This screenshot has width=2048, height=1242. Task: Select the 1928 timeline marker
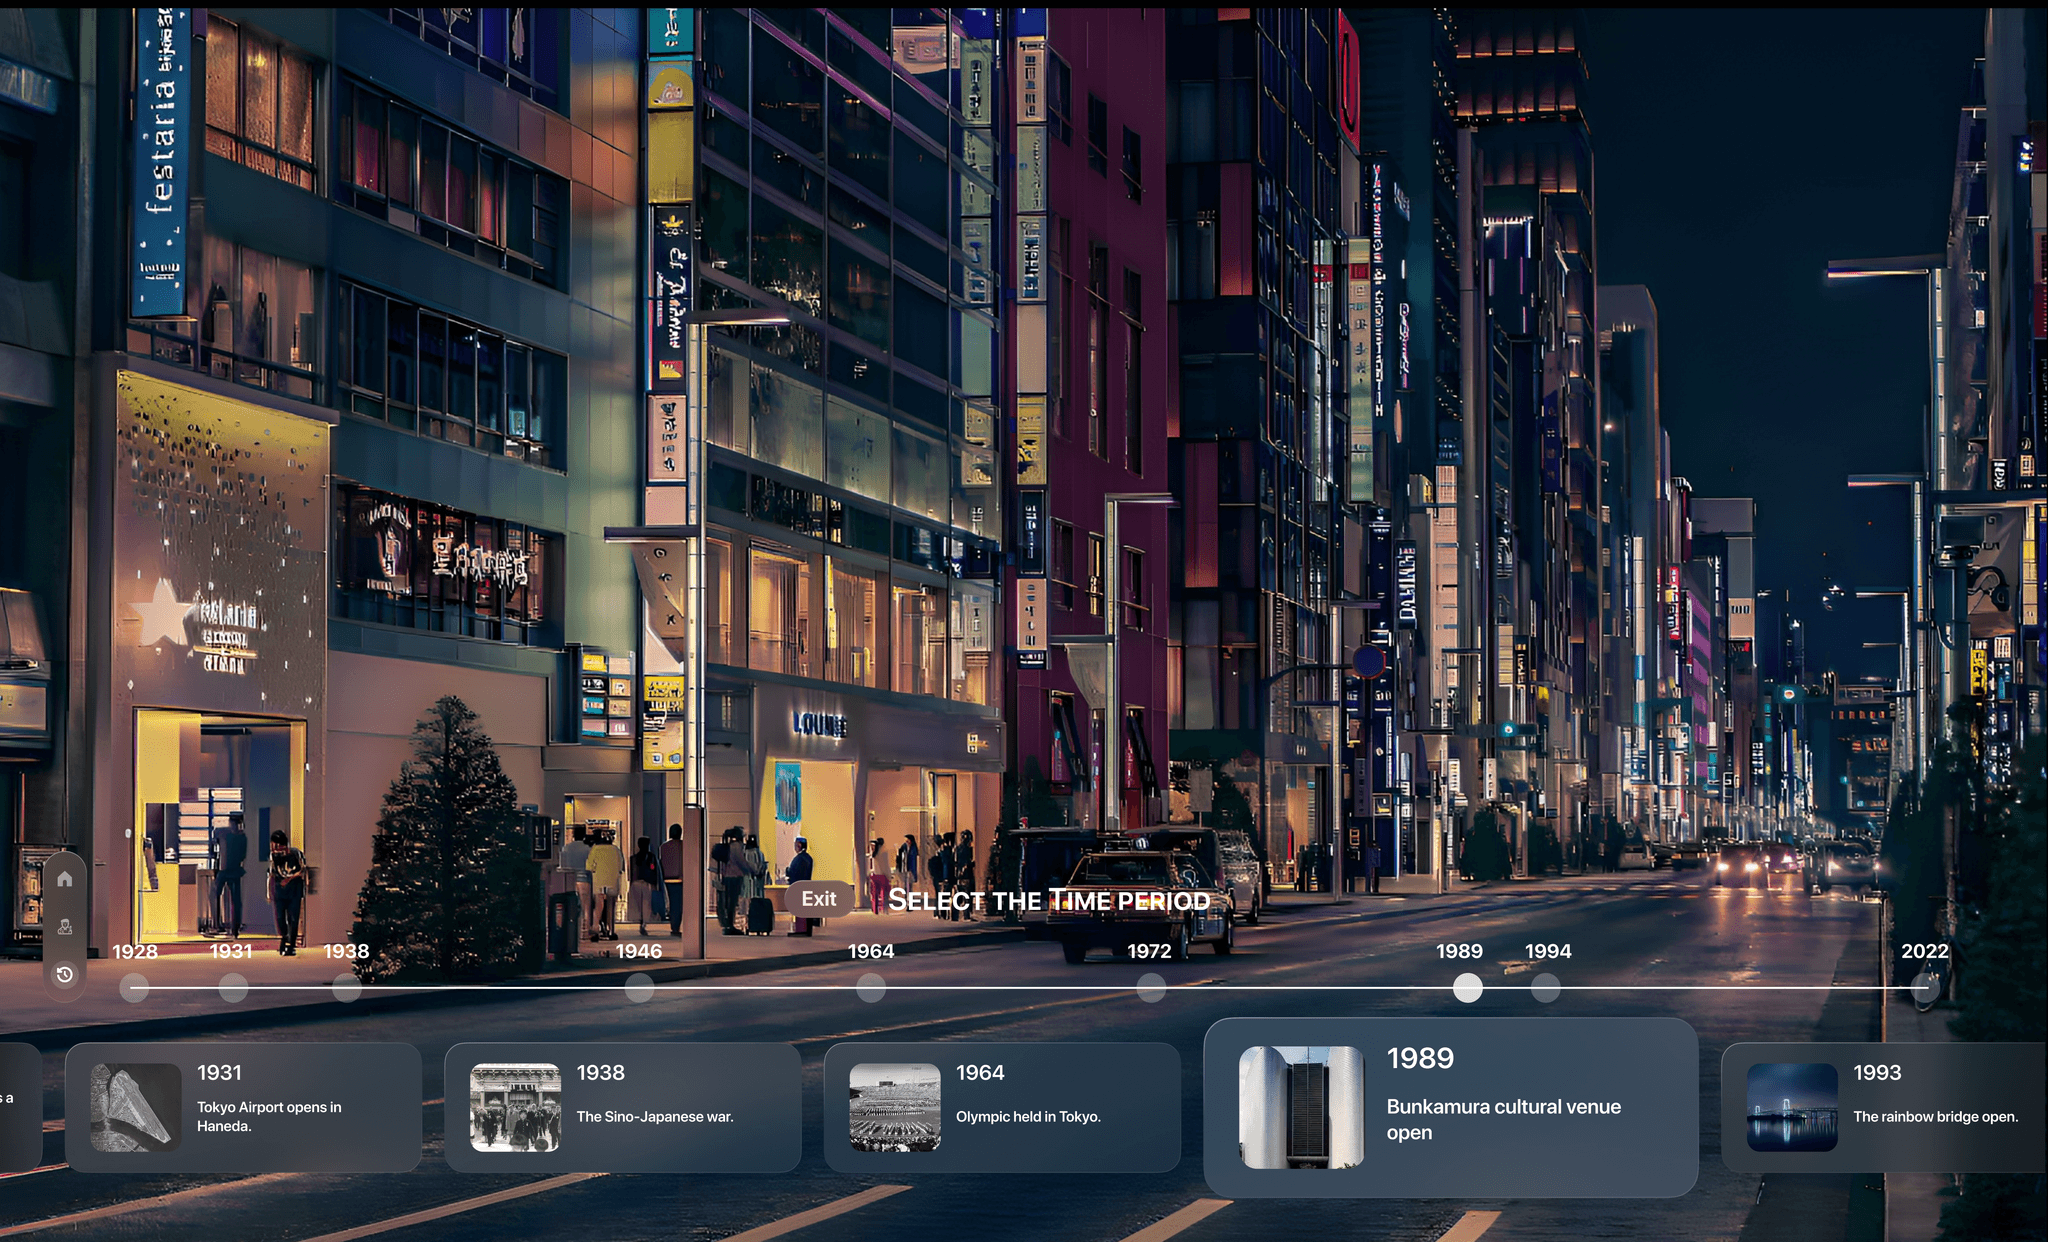(x=134, y=988)
